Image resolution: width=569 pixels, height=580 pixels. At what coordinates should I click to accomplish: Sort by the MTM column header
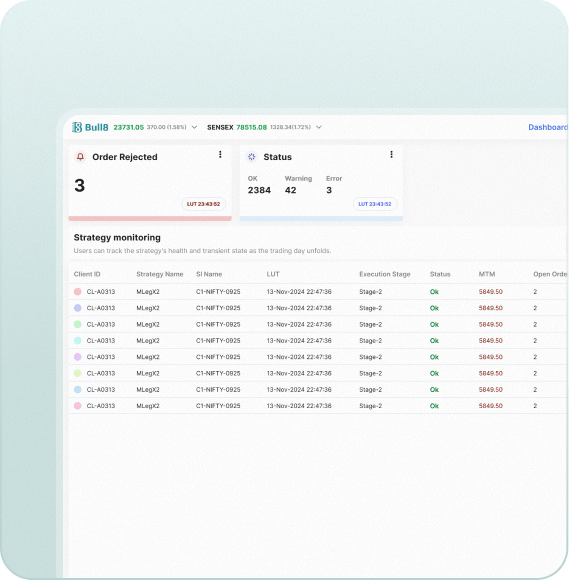(x=487, y=274)
